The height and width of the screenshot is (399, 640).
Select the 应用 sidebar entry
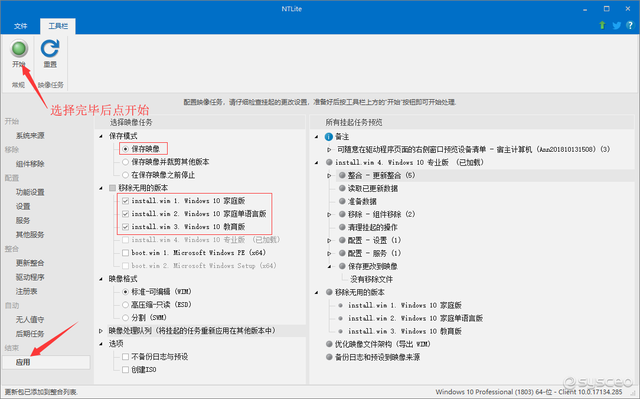46,362
